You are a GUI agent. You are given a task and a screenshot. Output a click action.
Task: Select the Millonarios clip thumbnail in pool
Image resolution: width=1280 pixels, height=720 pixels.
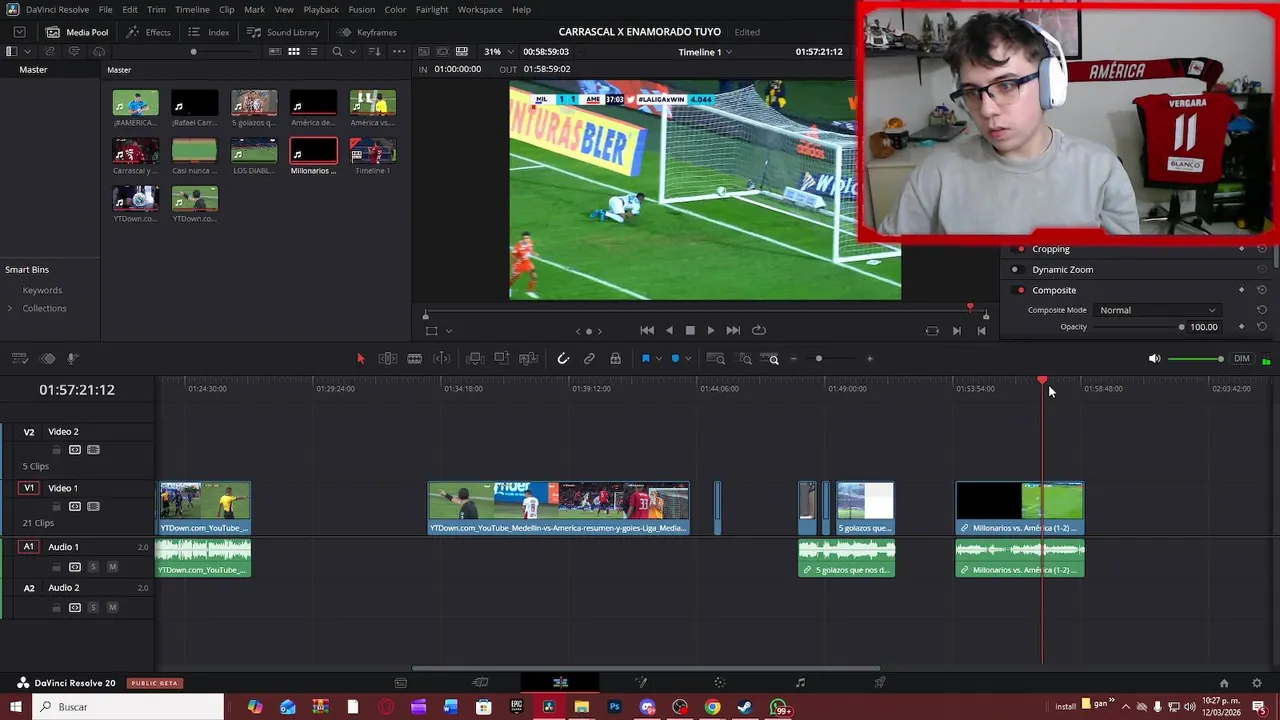(x=313, y=151)
